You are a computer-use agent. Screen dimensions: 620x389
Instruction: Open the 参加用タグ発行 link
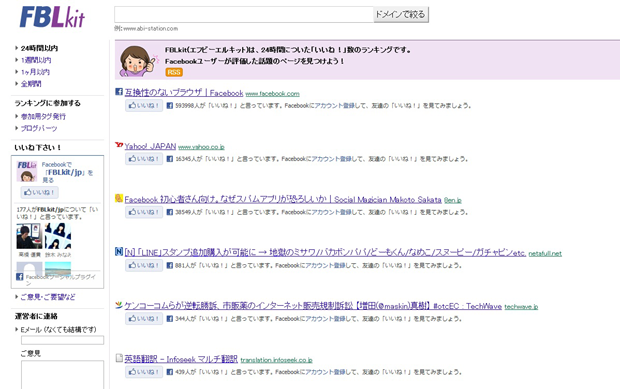[x=43, y=117]
